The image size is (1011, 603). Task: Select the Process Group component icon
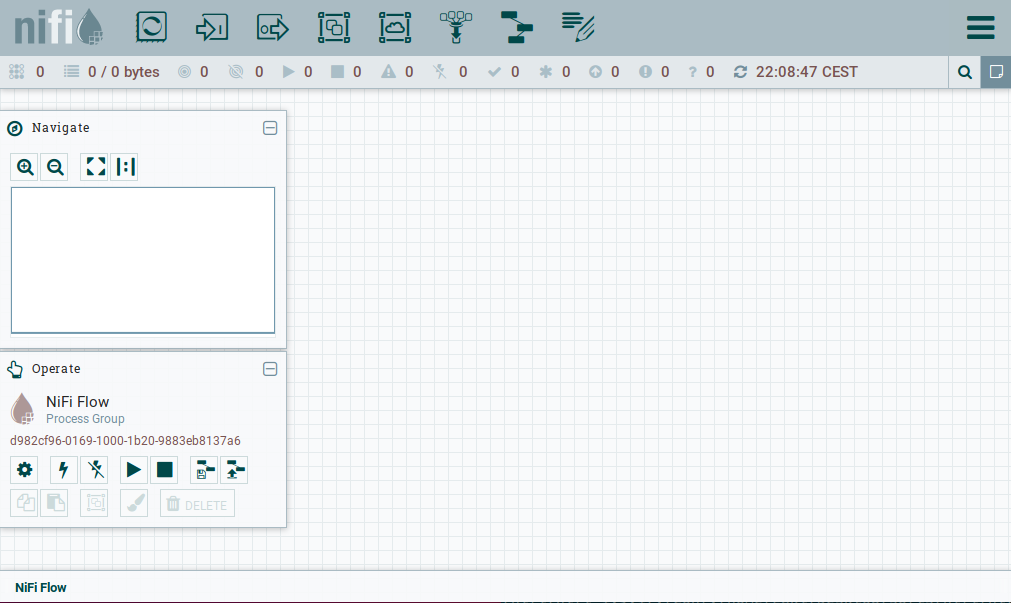point(334,28)
